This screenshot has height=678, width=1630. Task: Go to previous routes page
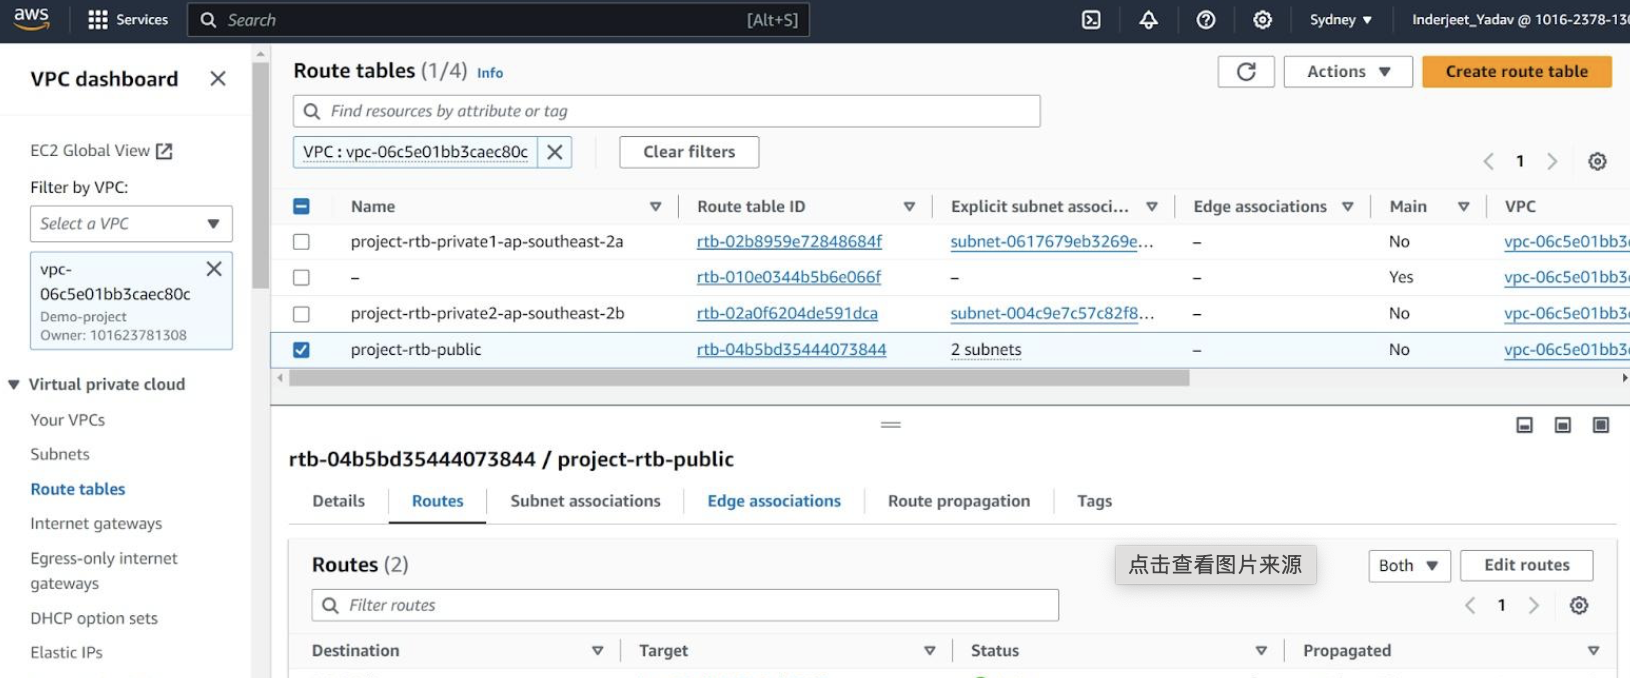tap(1470, 605)
